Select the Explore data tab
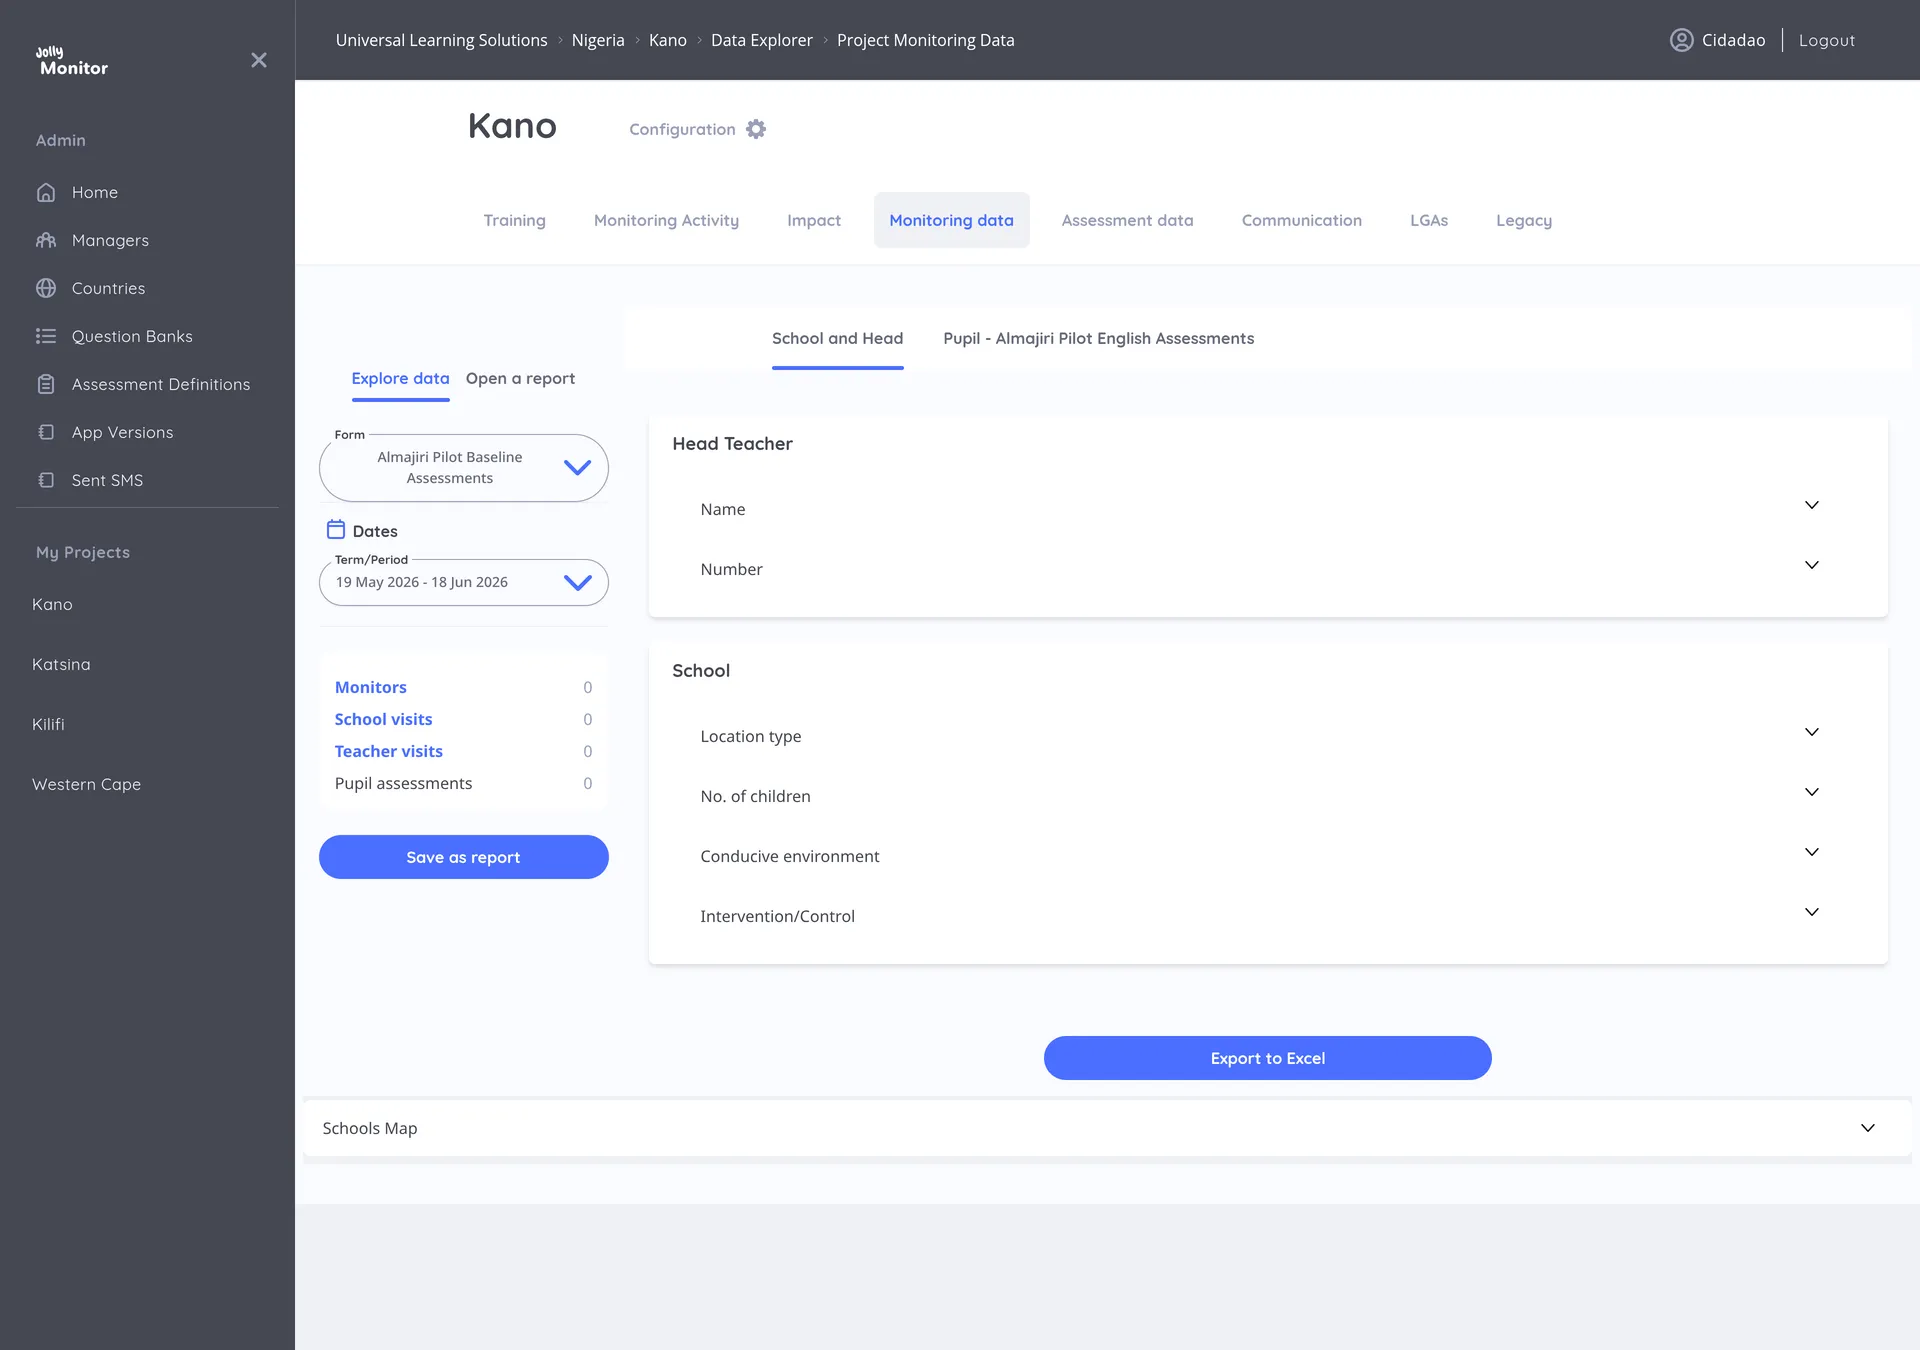The image size is (1920, 1350). [400, 379]
